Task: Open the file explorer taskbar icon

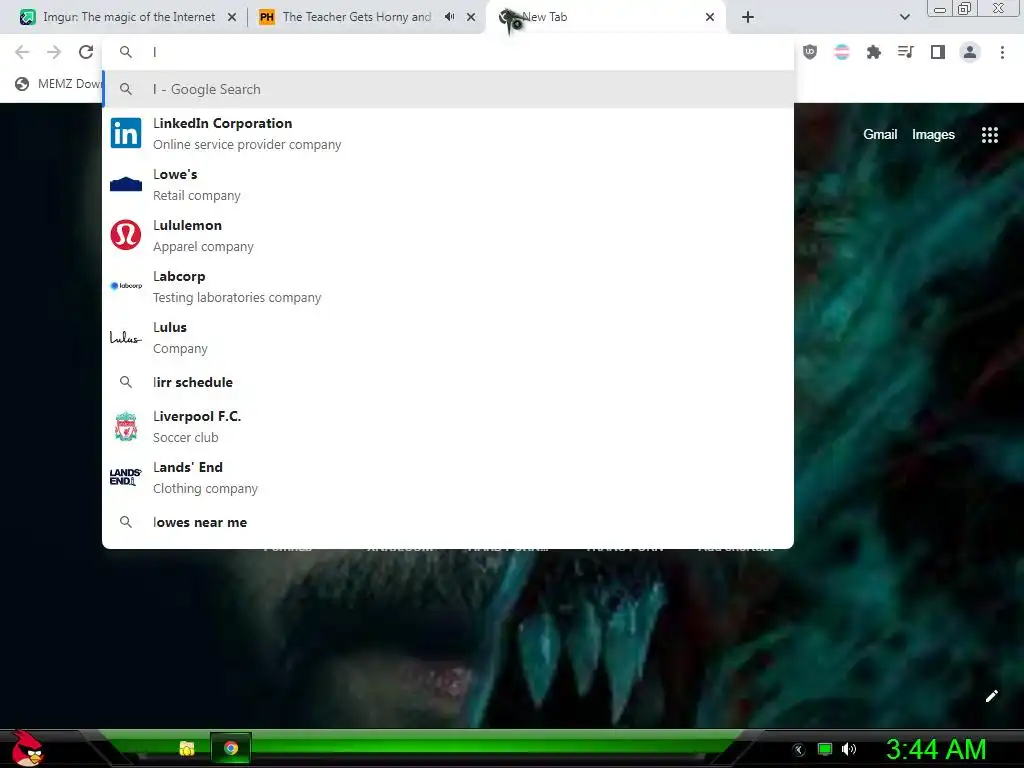Action: click(x=187, y=748)
